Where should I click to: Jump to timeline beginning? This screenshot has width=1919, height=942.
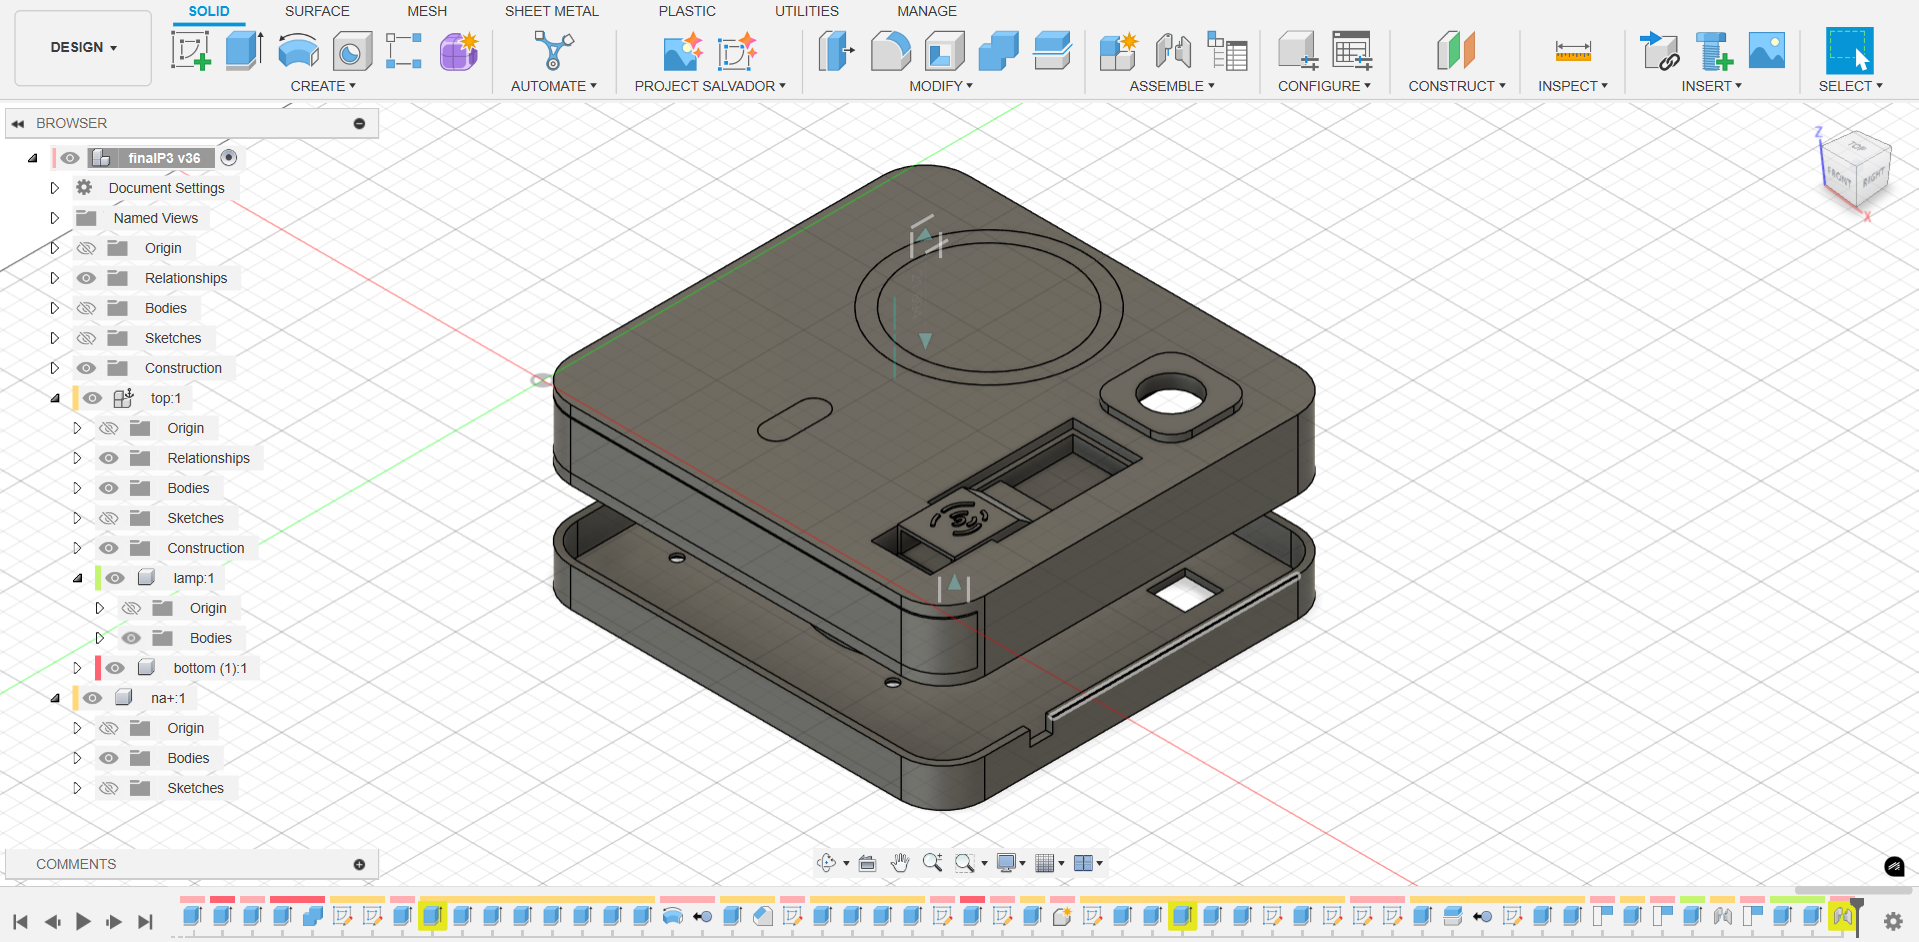pos(20,921)
